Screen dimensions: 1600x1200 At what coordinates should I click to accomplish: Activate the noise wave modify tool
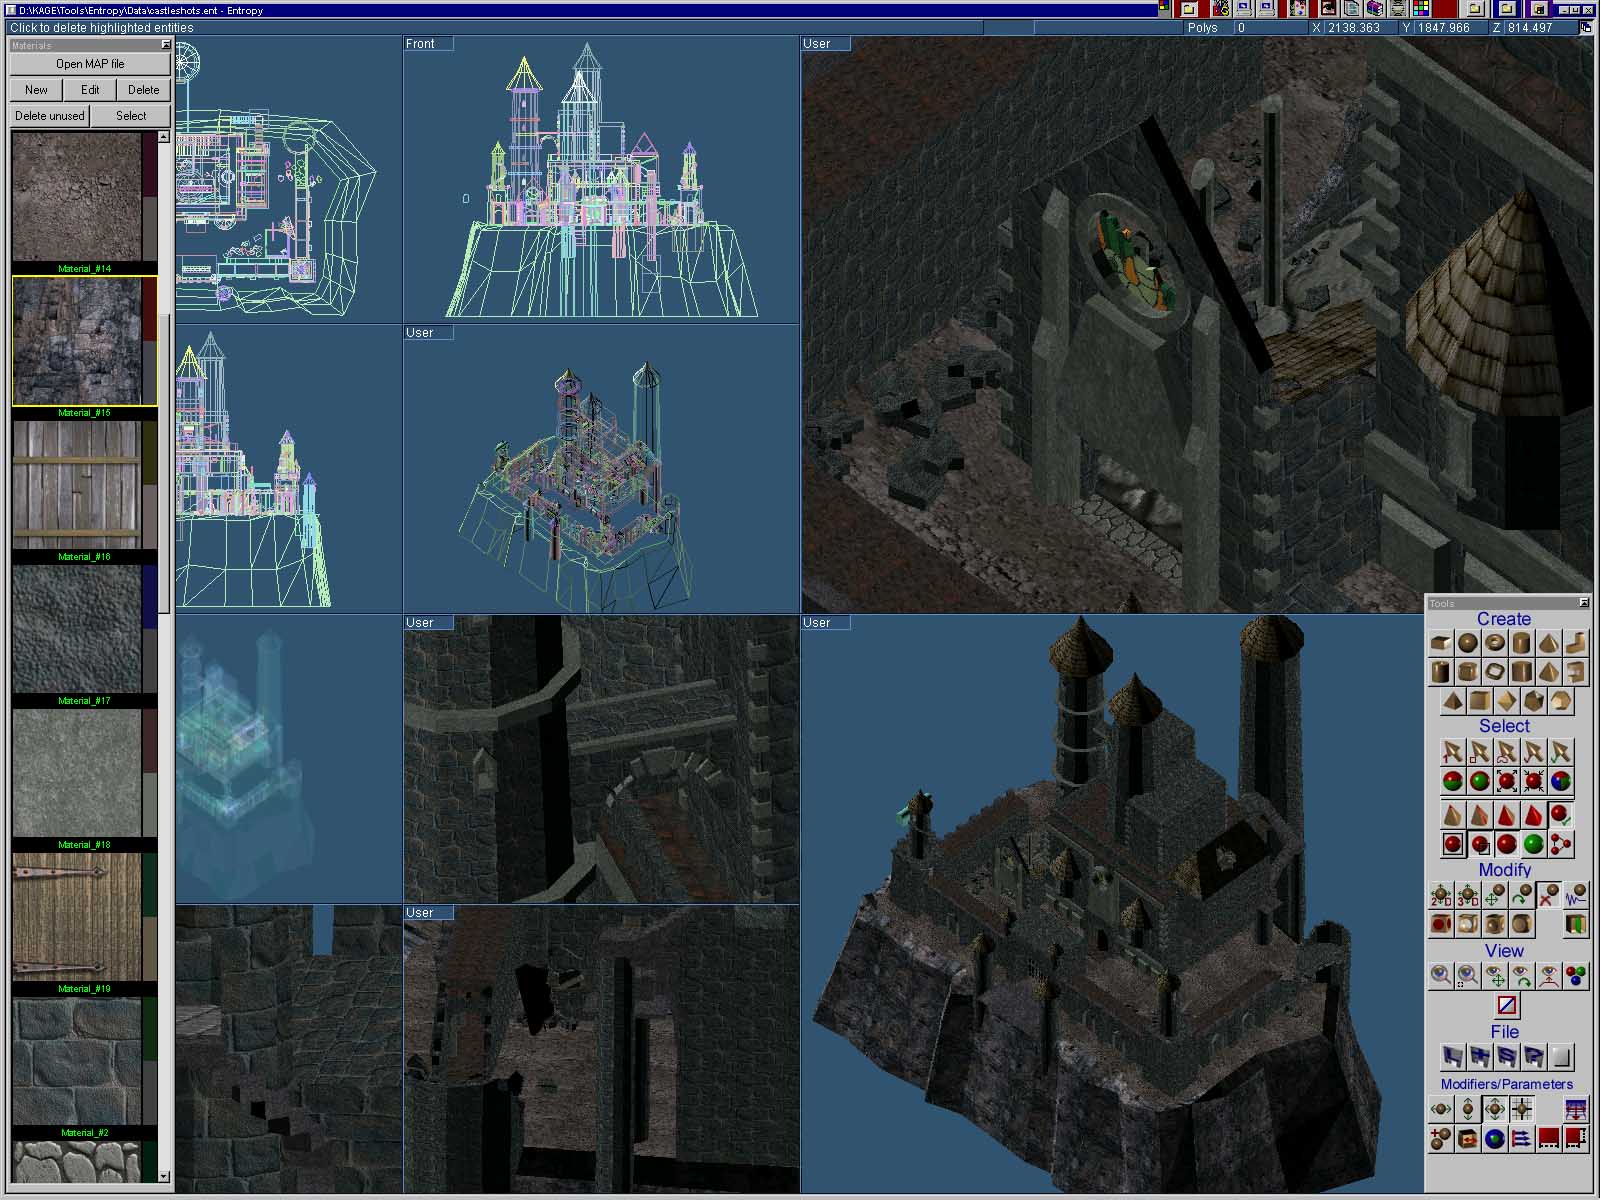tap(1576, 895)
